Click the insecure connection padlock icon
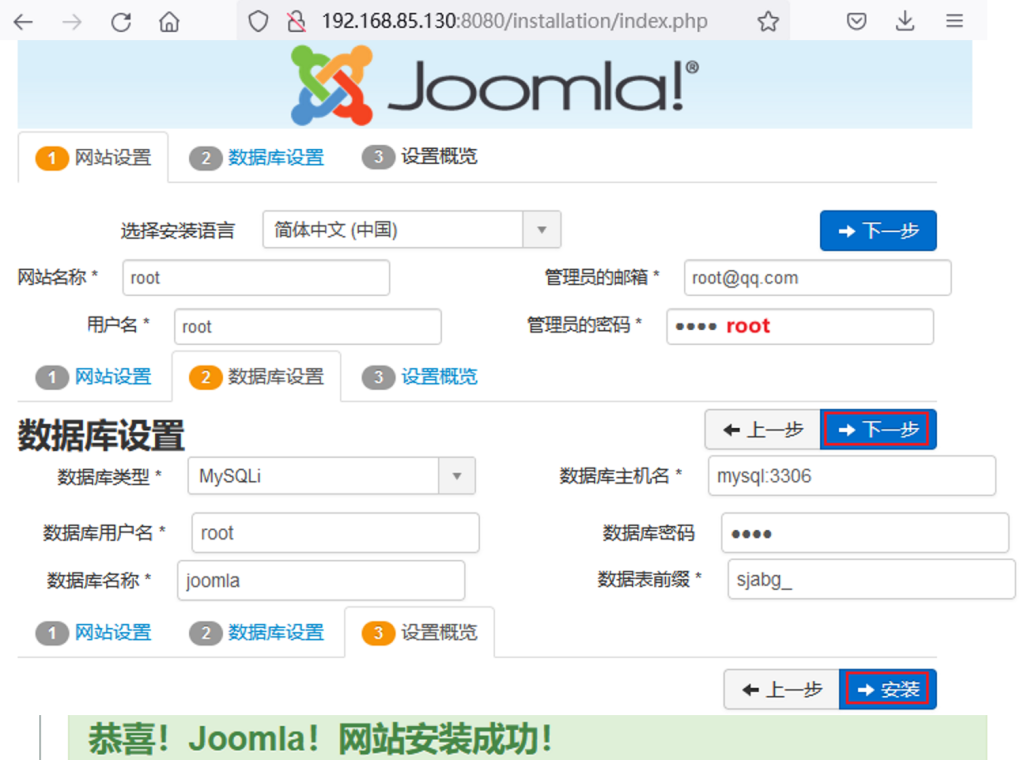Screen dimensions: 1024x760 point(296,22)
